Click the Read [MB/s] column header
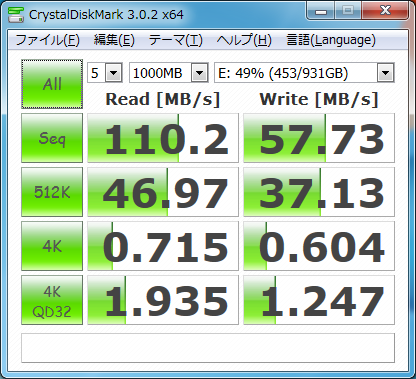This screenshot has height=379, width=416. tap(163, 99)
